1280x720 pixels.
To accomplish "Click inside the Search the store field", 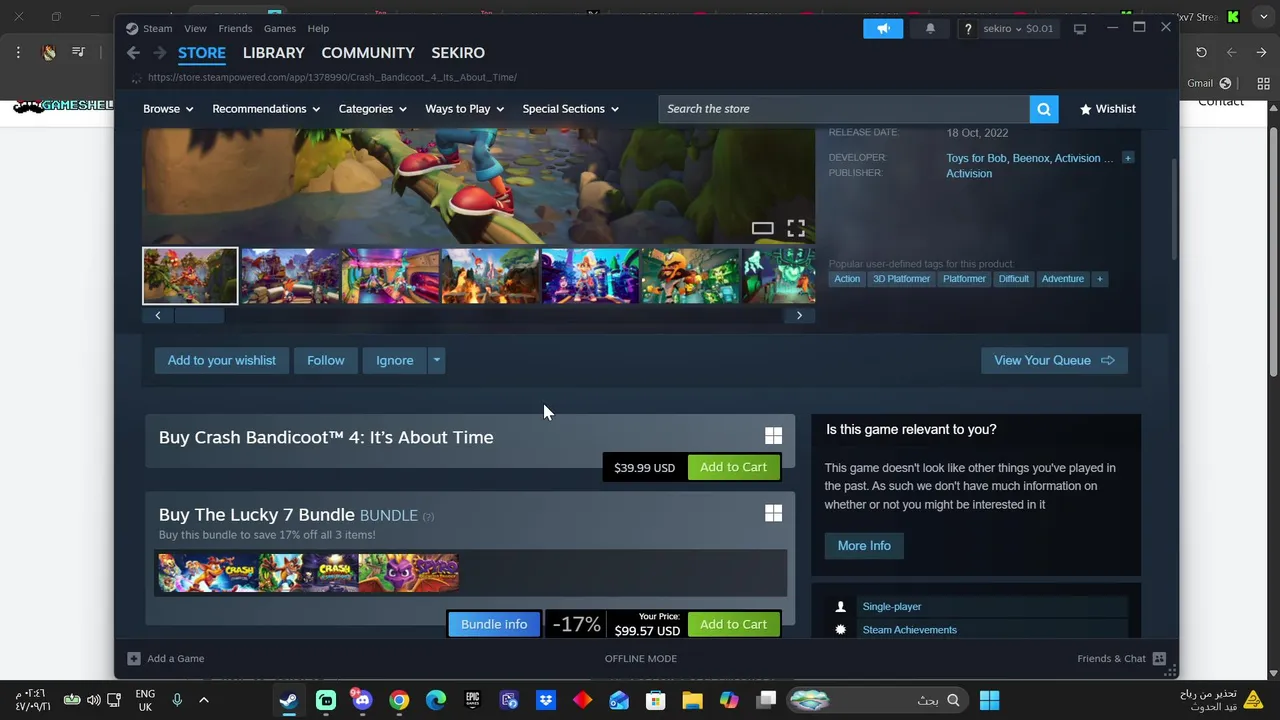I will click(x=844, y=109).
